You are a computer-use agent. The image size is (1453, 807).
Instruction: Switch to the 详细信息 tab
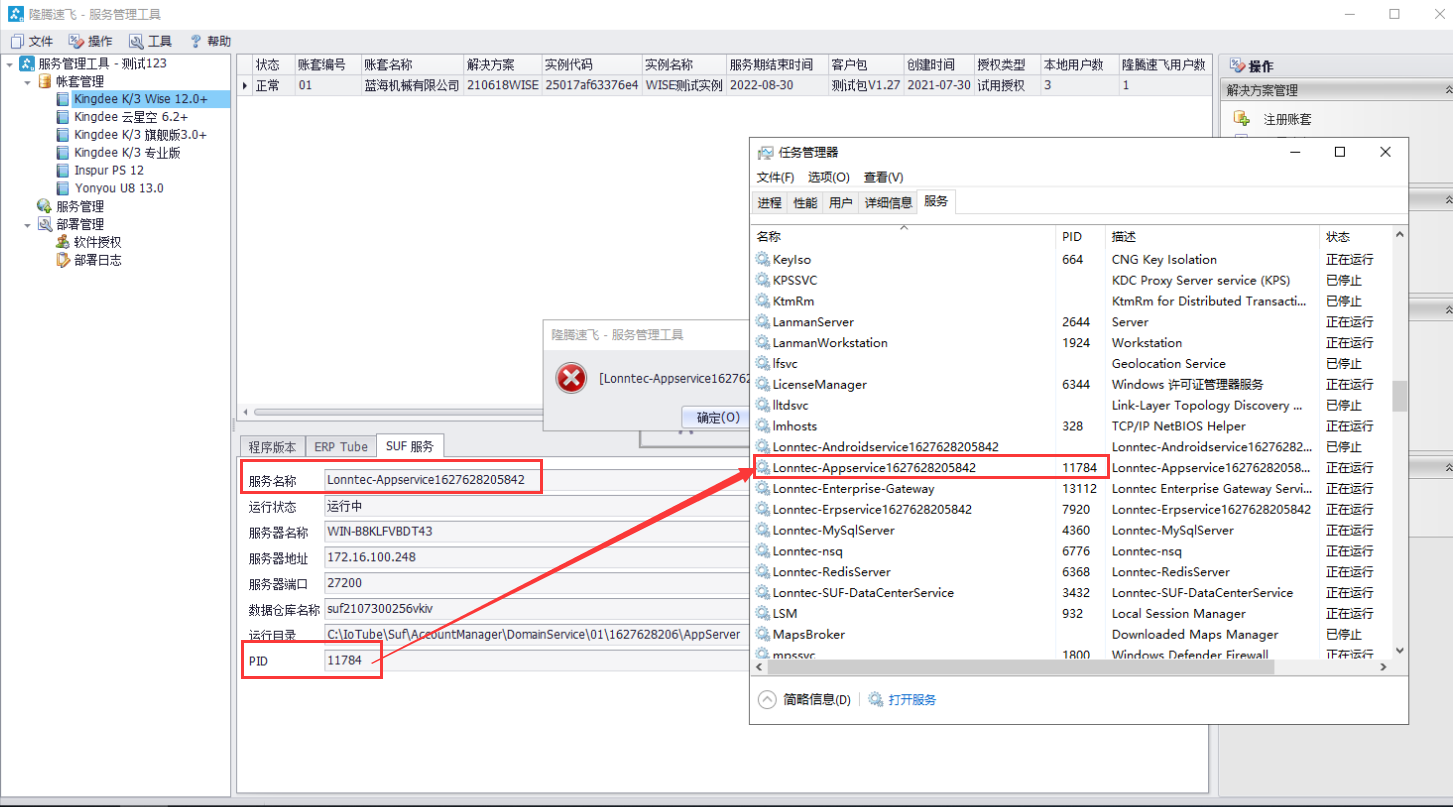coord(888,203)
